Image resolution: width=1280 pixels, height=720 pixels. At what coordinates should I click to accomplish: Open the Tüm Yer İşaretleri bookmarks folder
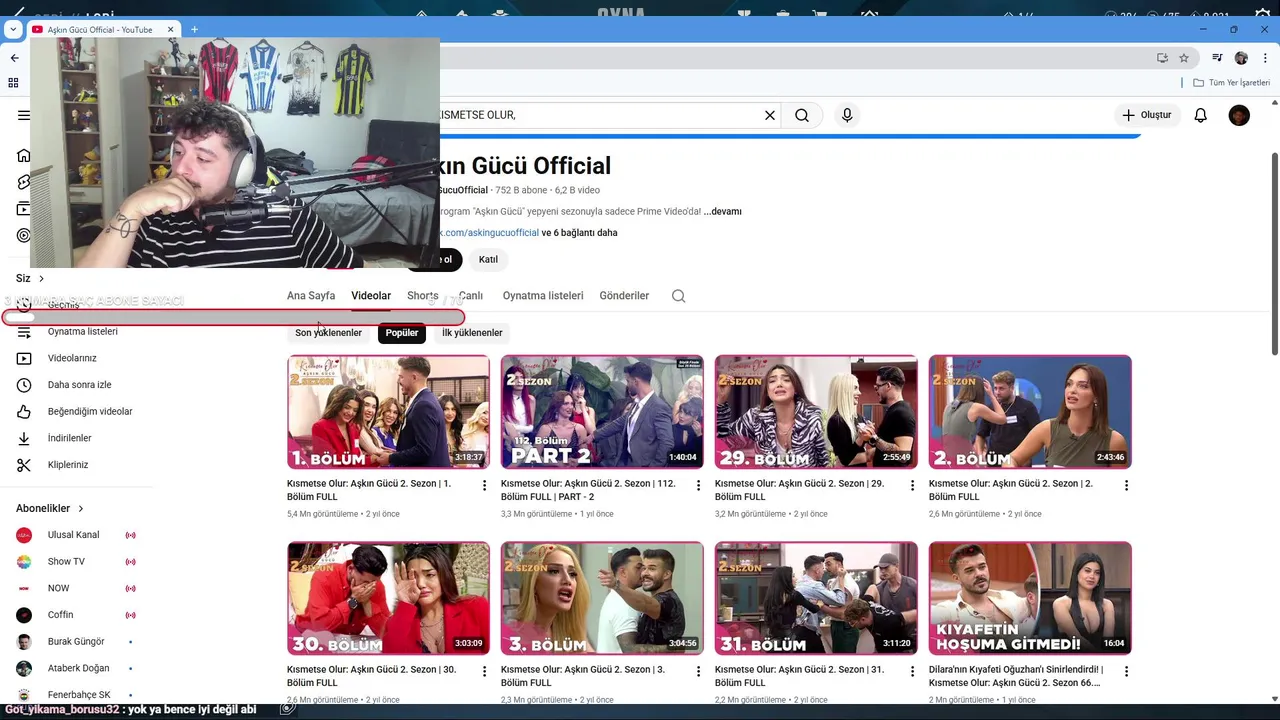(1231, 83)
